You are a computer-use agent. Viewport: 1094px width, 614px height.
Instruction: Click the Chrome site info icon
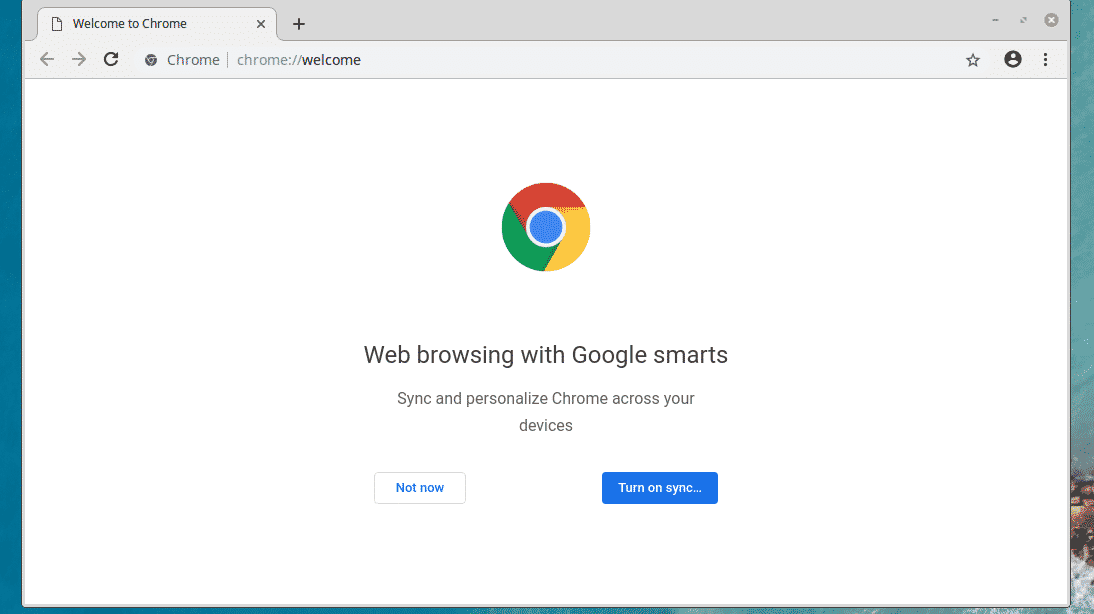pyautogui.click(x=151, y=60)
